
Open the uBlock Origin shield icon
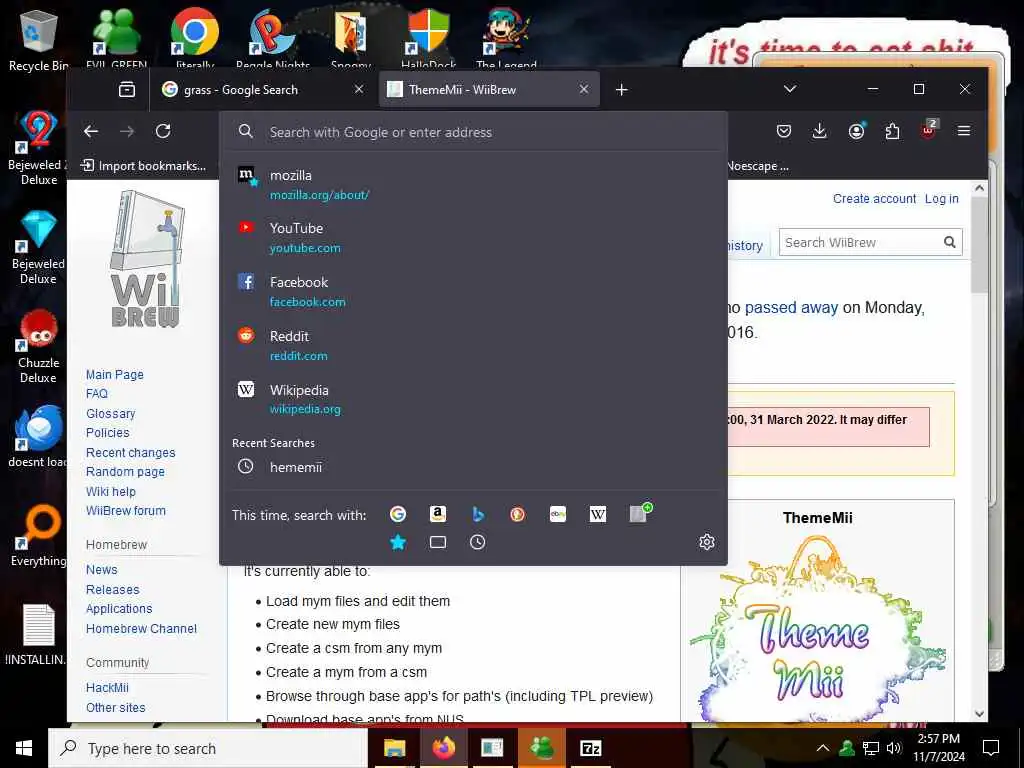coord(929,130)
